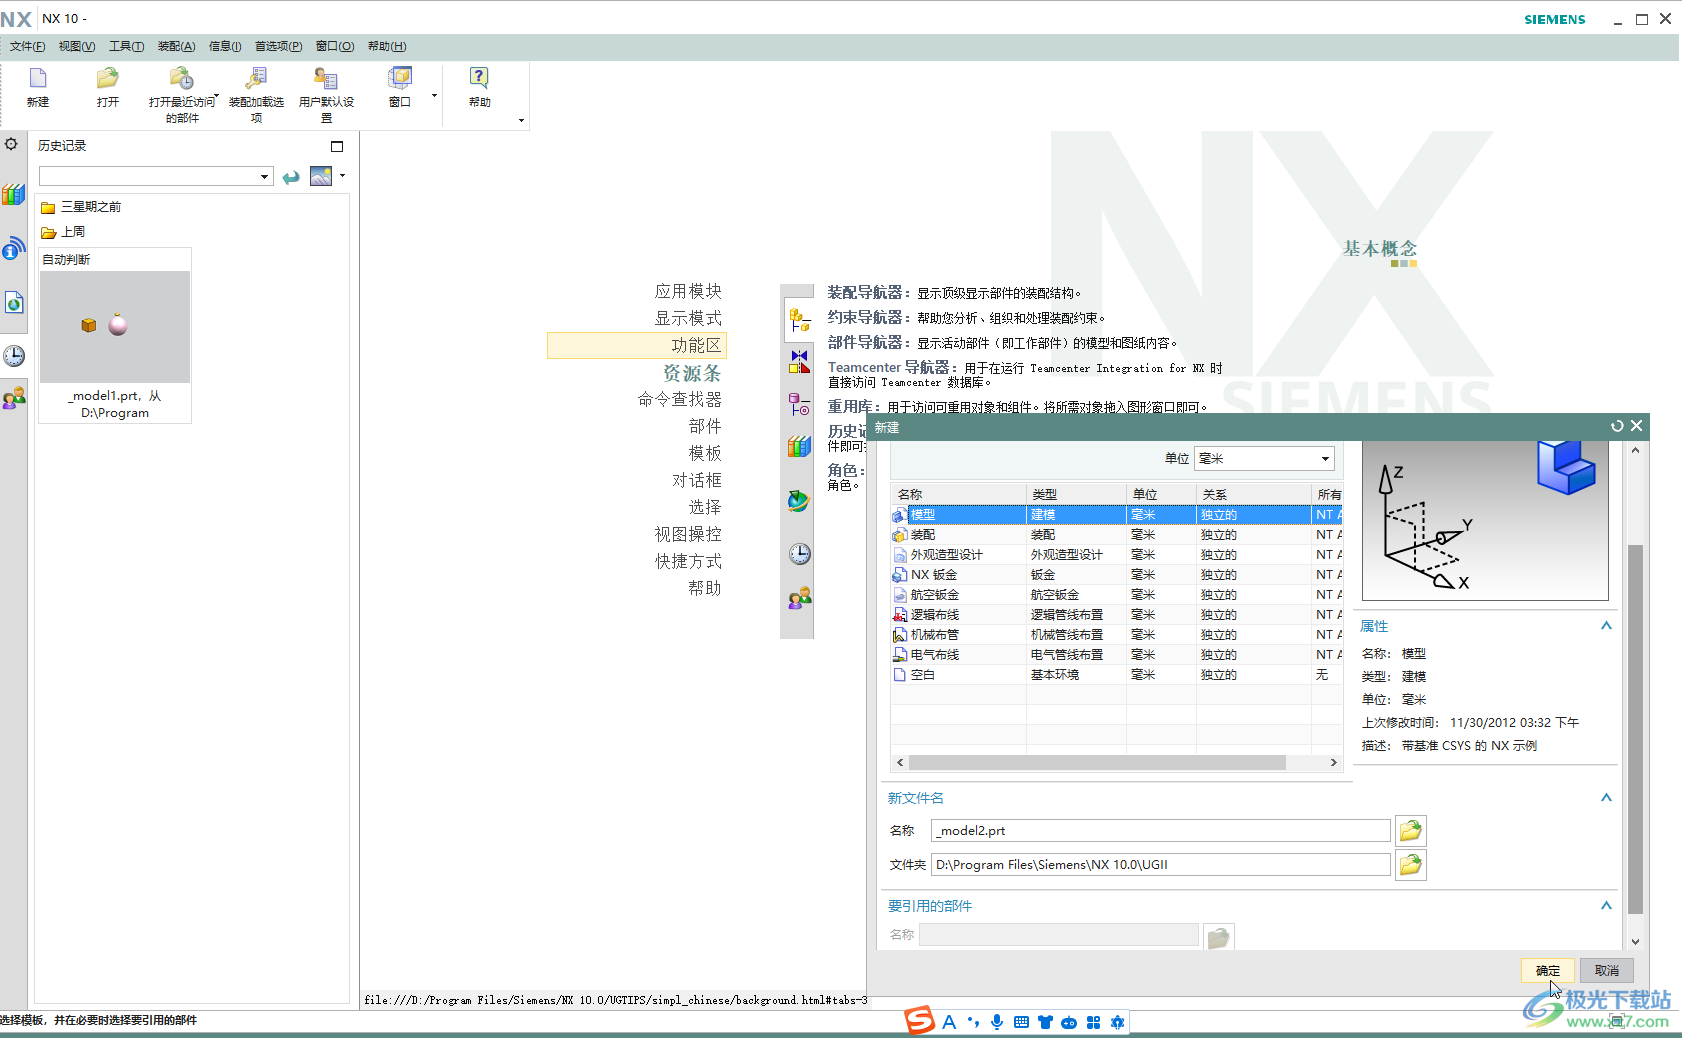Viewport: 1682px width, 1038px height.
Task: Click Sogou input method S icon
Action: point(919,1020)
